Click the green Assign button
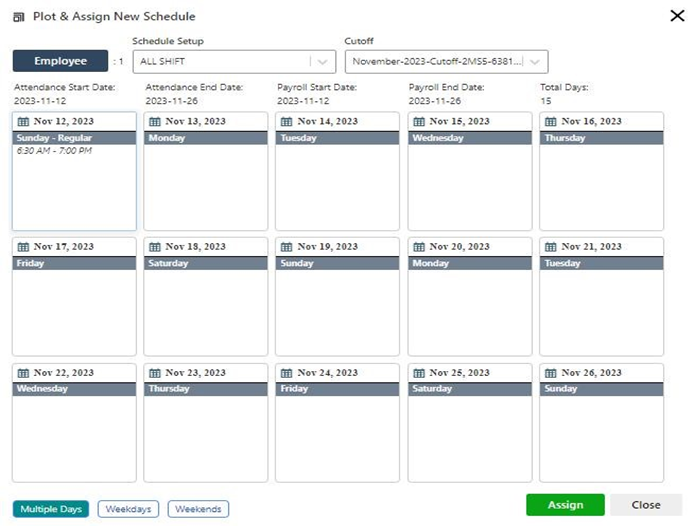The height and width of the screenshot is (526, 694). [x=565, y=505]
